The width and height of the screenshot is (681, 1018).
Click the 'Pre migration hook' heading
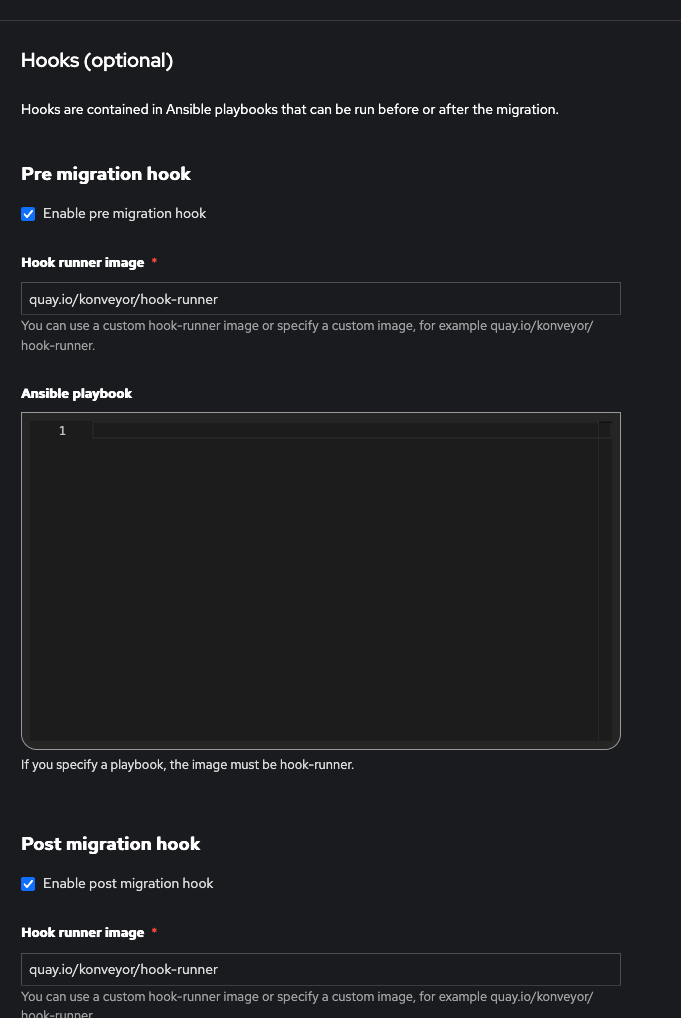[x=106, y=174]
